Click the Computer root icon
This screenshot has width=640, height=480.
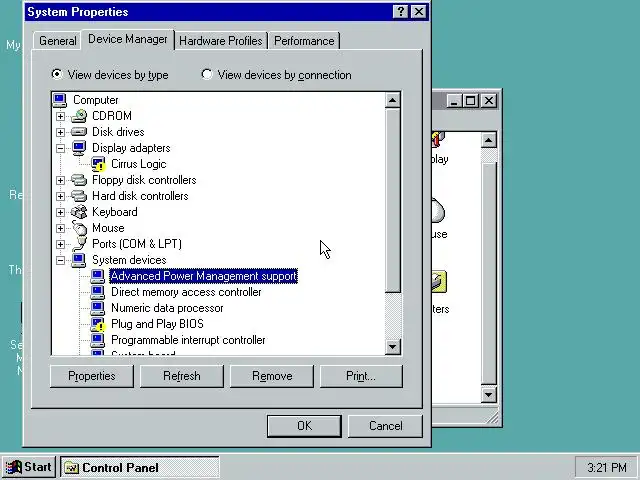pyautogui.click(x=60, y=100)
